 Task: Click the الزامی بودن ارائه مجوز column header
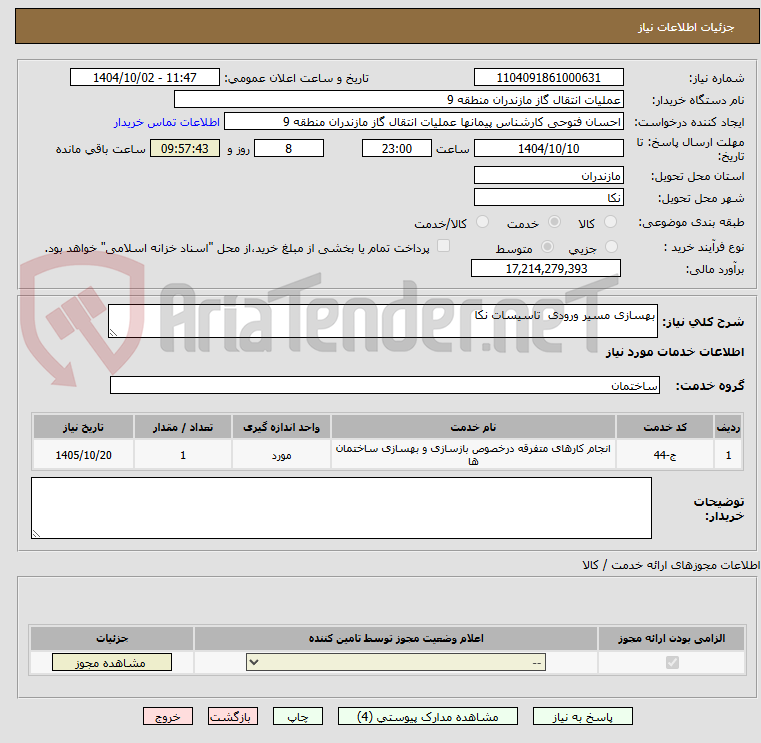[672, 638]
